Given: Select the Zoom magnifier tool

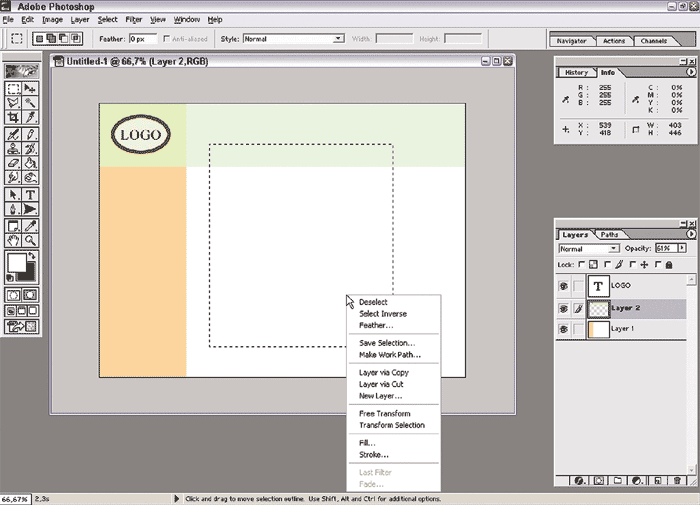Looking at the screenshot, I should pyautogui.click(x=31, y=241).
